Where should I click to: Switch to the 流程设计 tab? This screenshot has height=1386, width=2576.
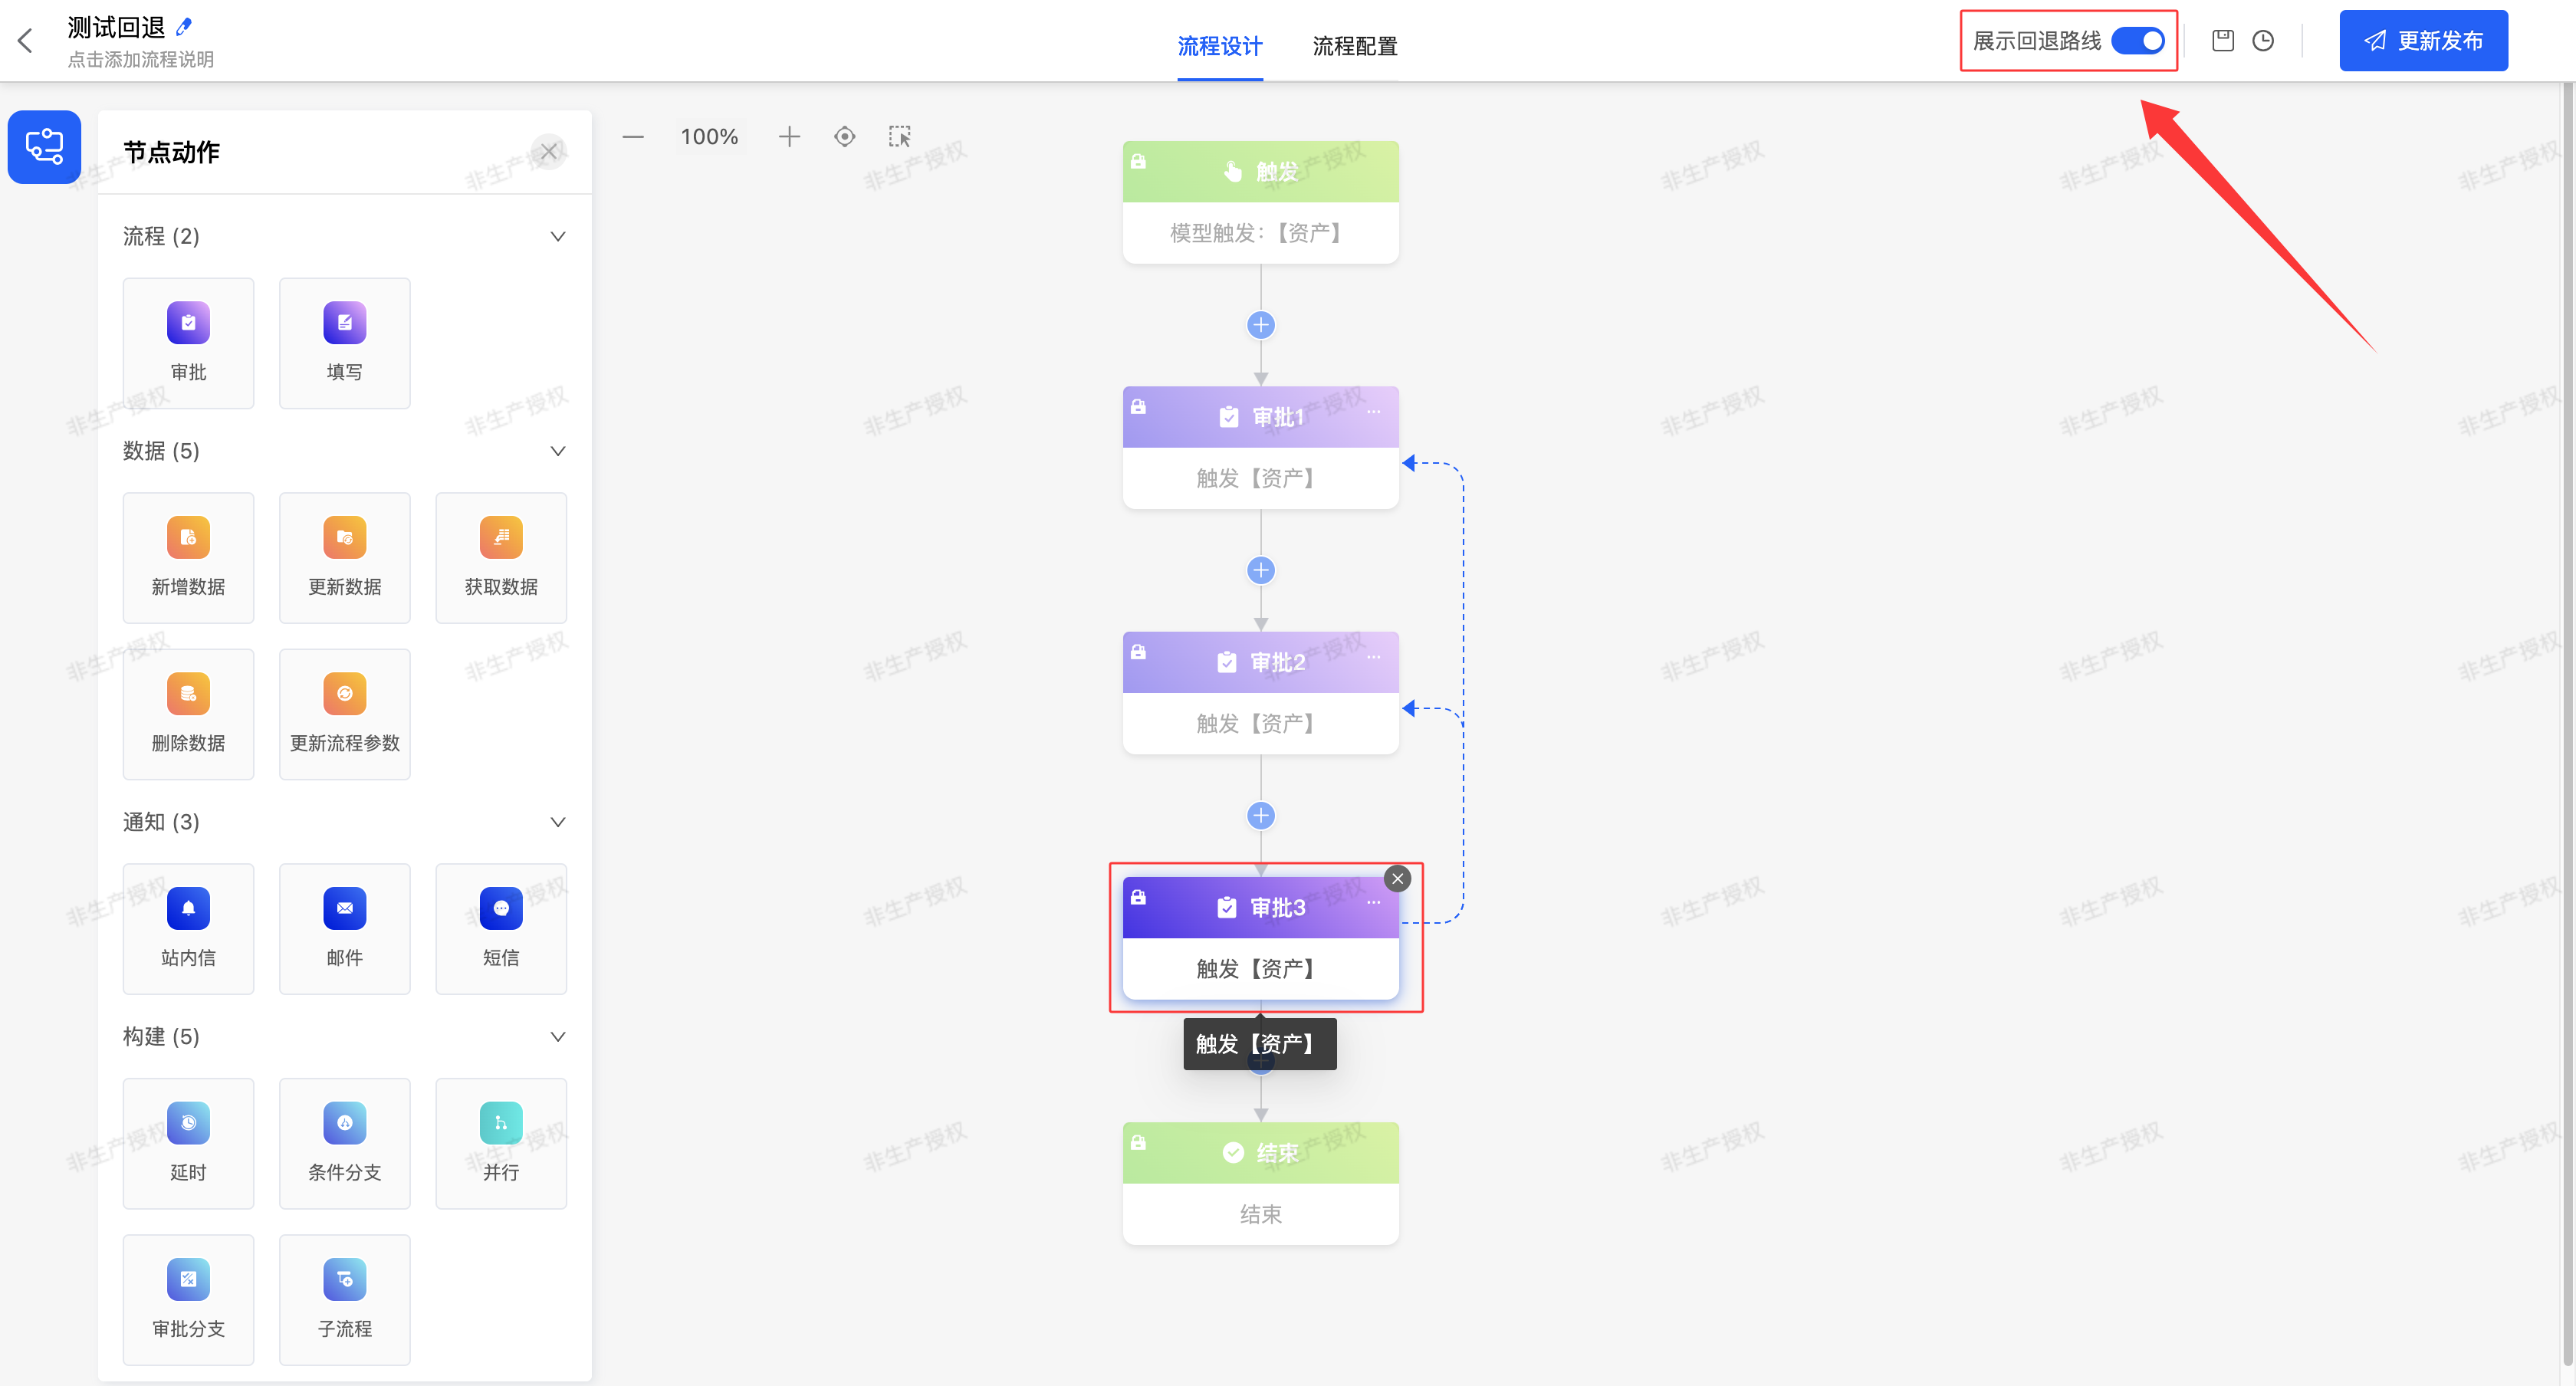[1219, 46]
